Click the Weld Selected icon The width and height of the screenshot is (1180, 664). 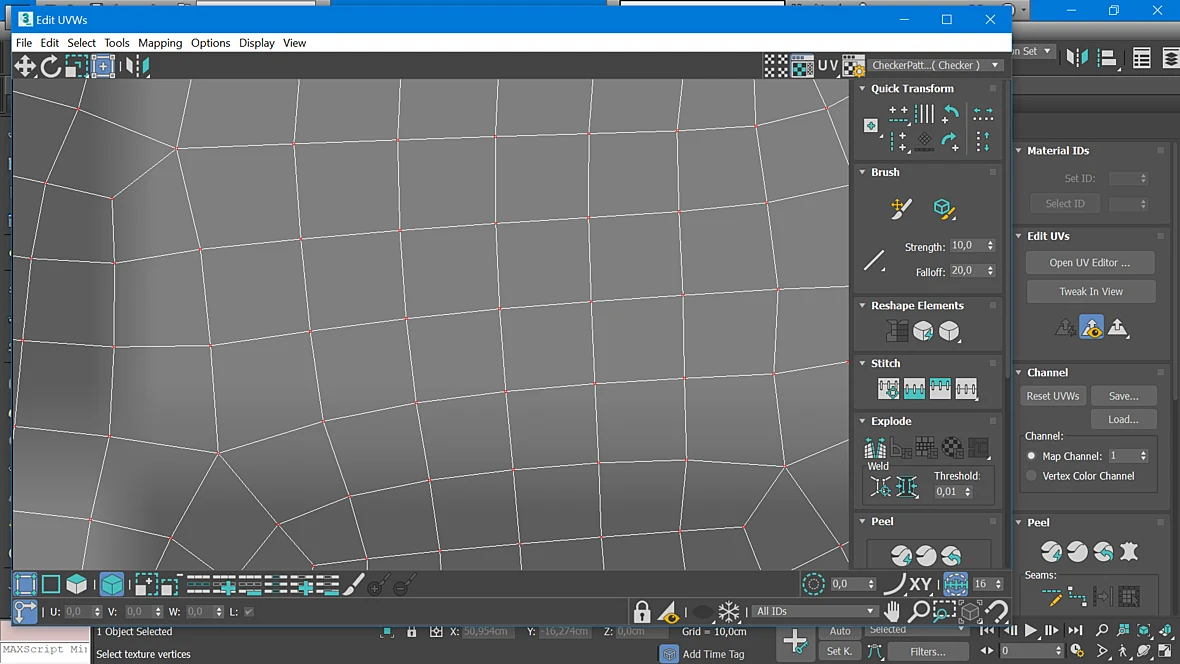906,487
